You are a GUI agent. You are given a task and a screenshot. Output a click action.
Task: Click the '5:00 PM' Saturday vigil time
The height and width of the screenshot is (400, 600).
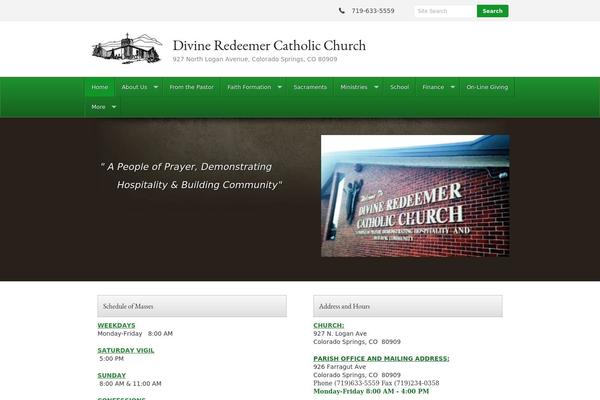pos(111,359)
